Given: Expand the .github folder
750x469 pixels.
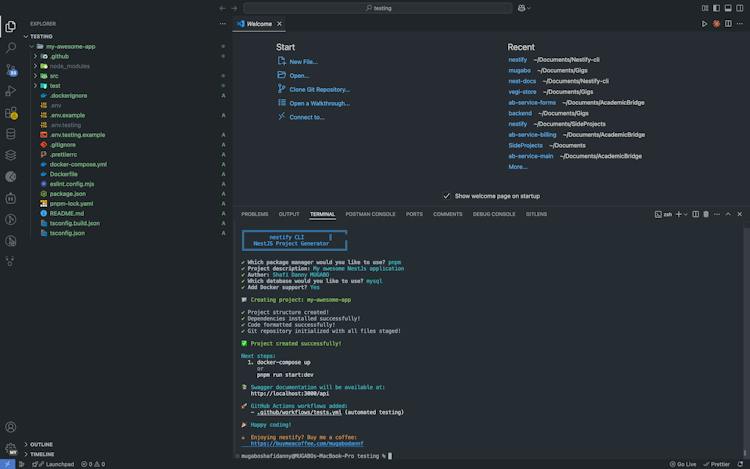Looking at the screenshot, I should point(35,56).
